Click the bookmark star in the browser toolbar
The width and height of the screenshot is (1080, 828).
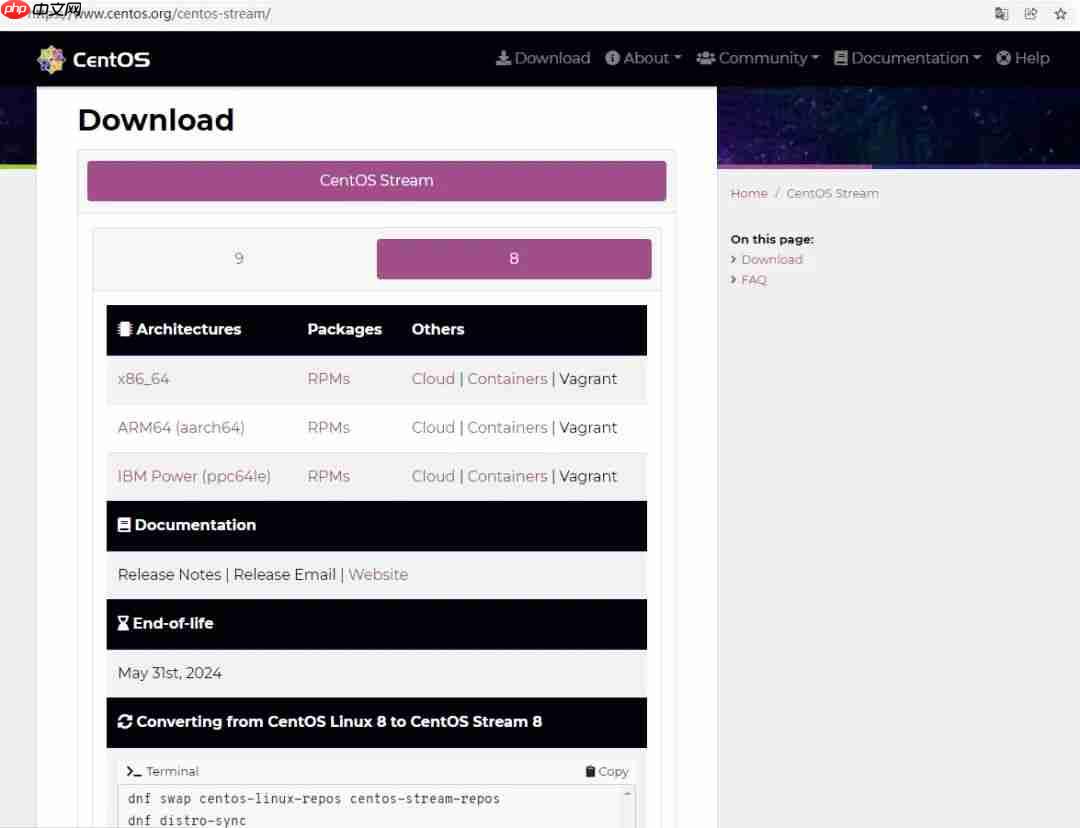coord(1059,14)
